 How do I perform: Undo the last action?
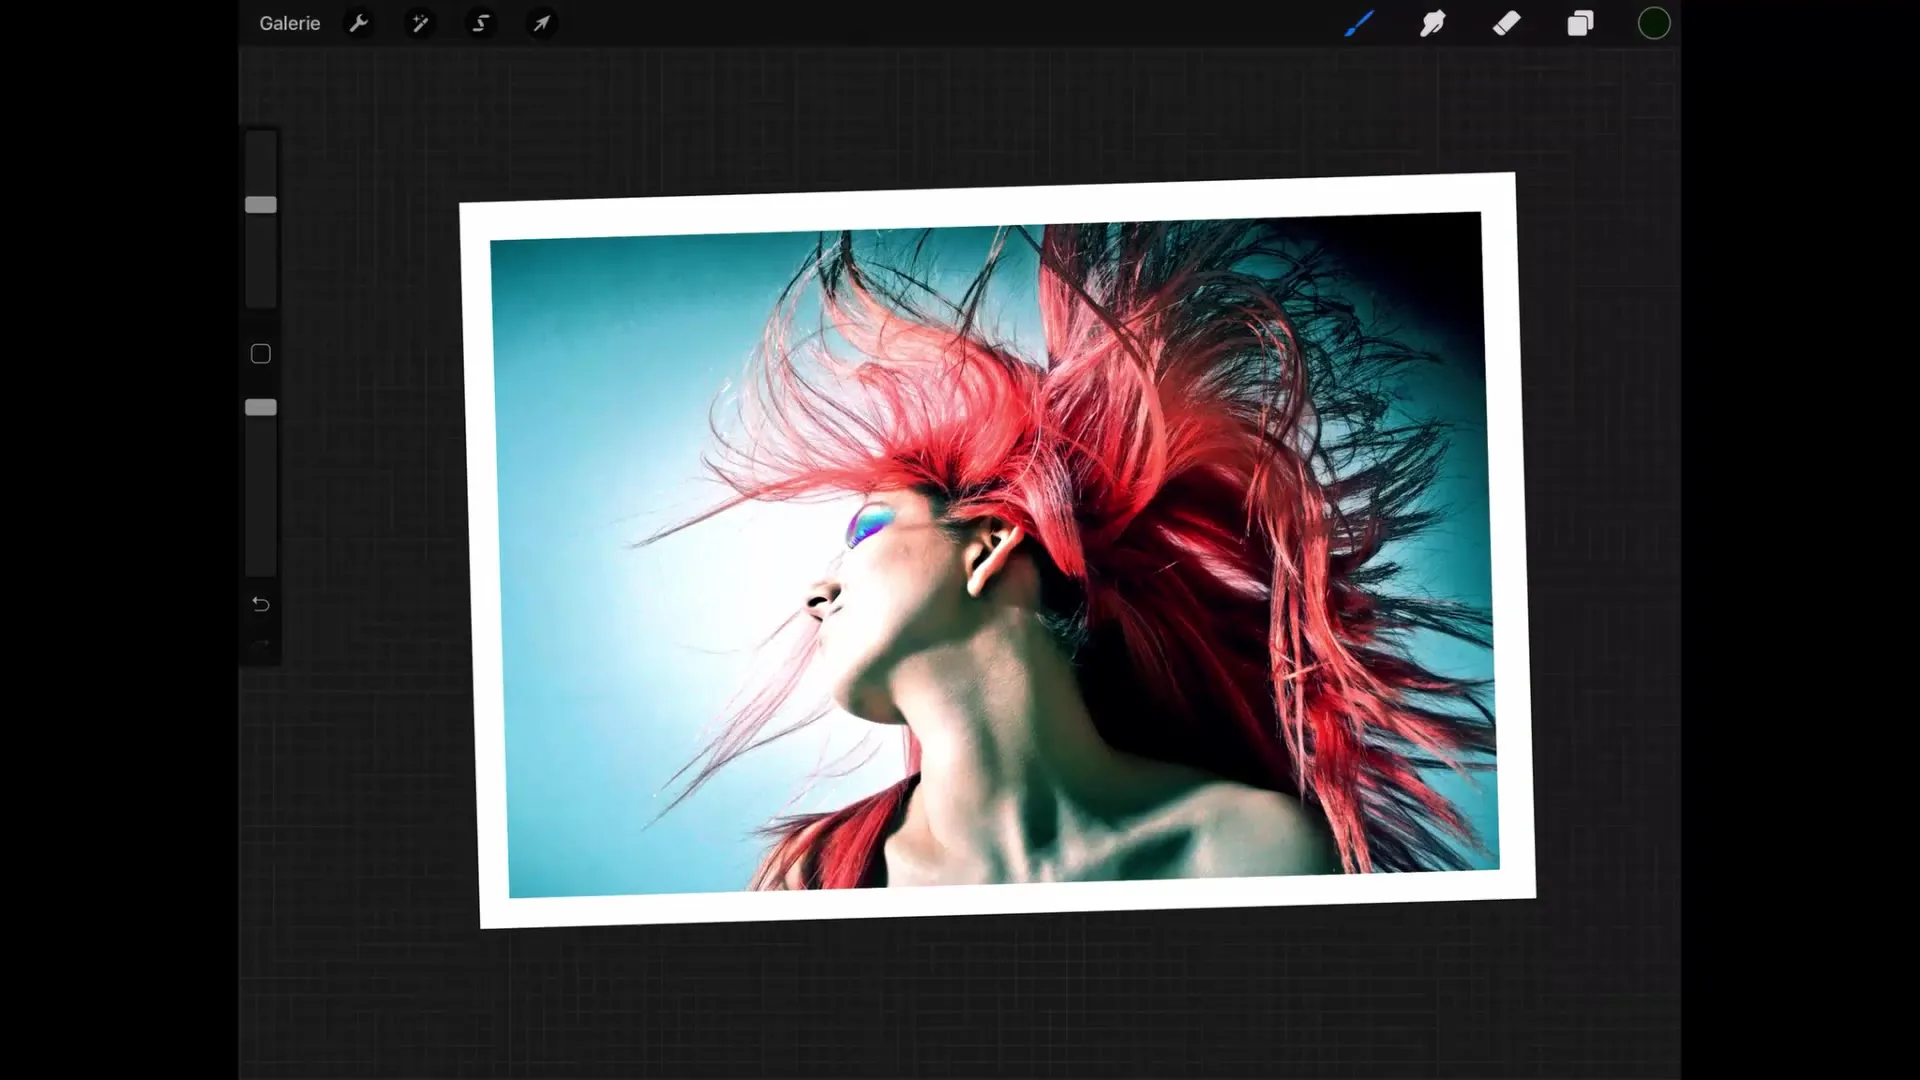pos(261,604)
